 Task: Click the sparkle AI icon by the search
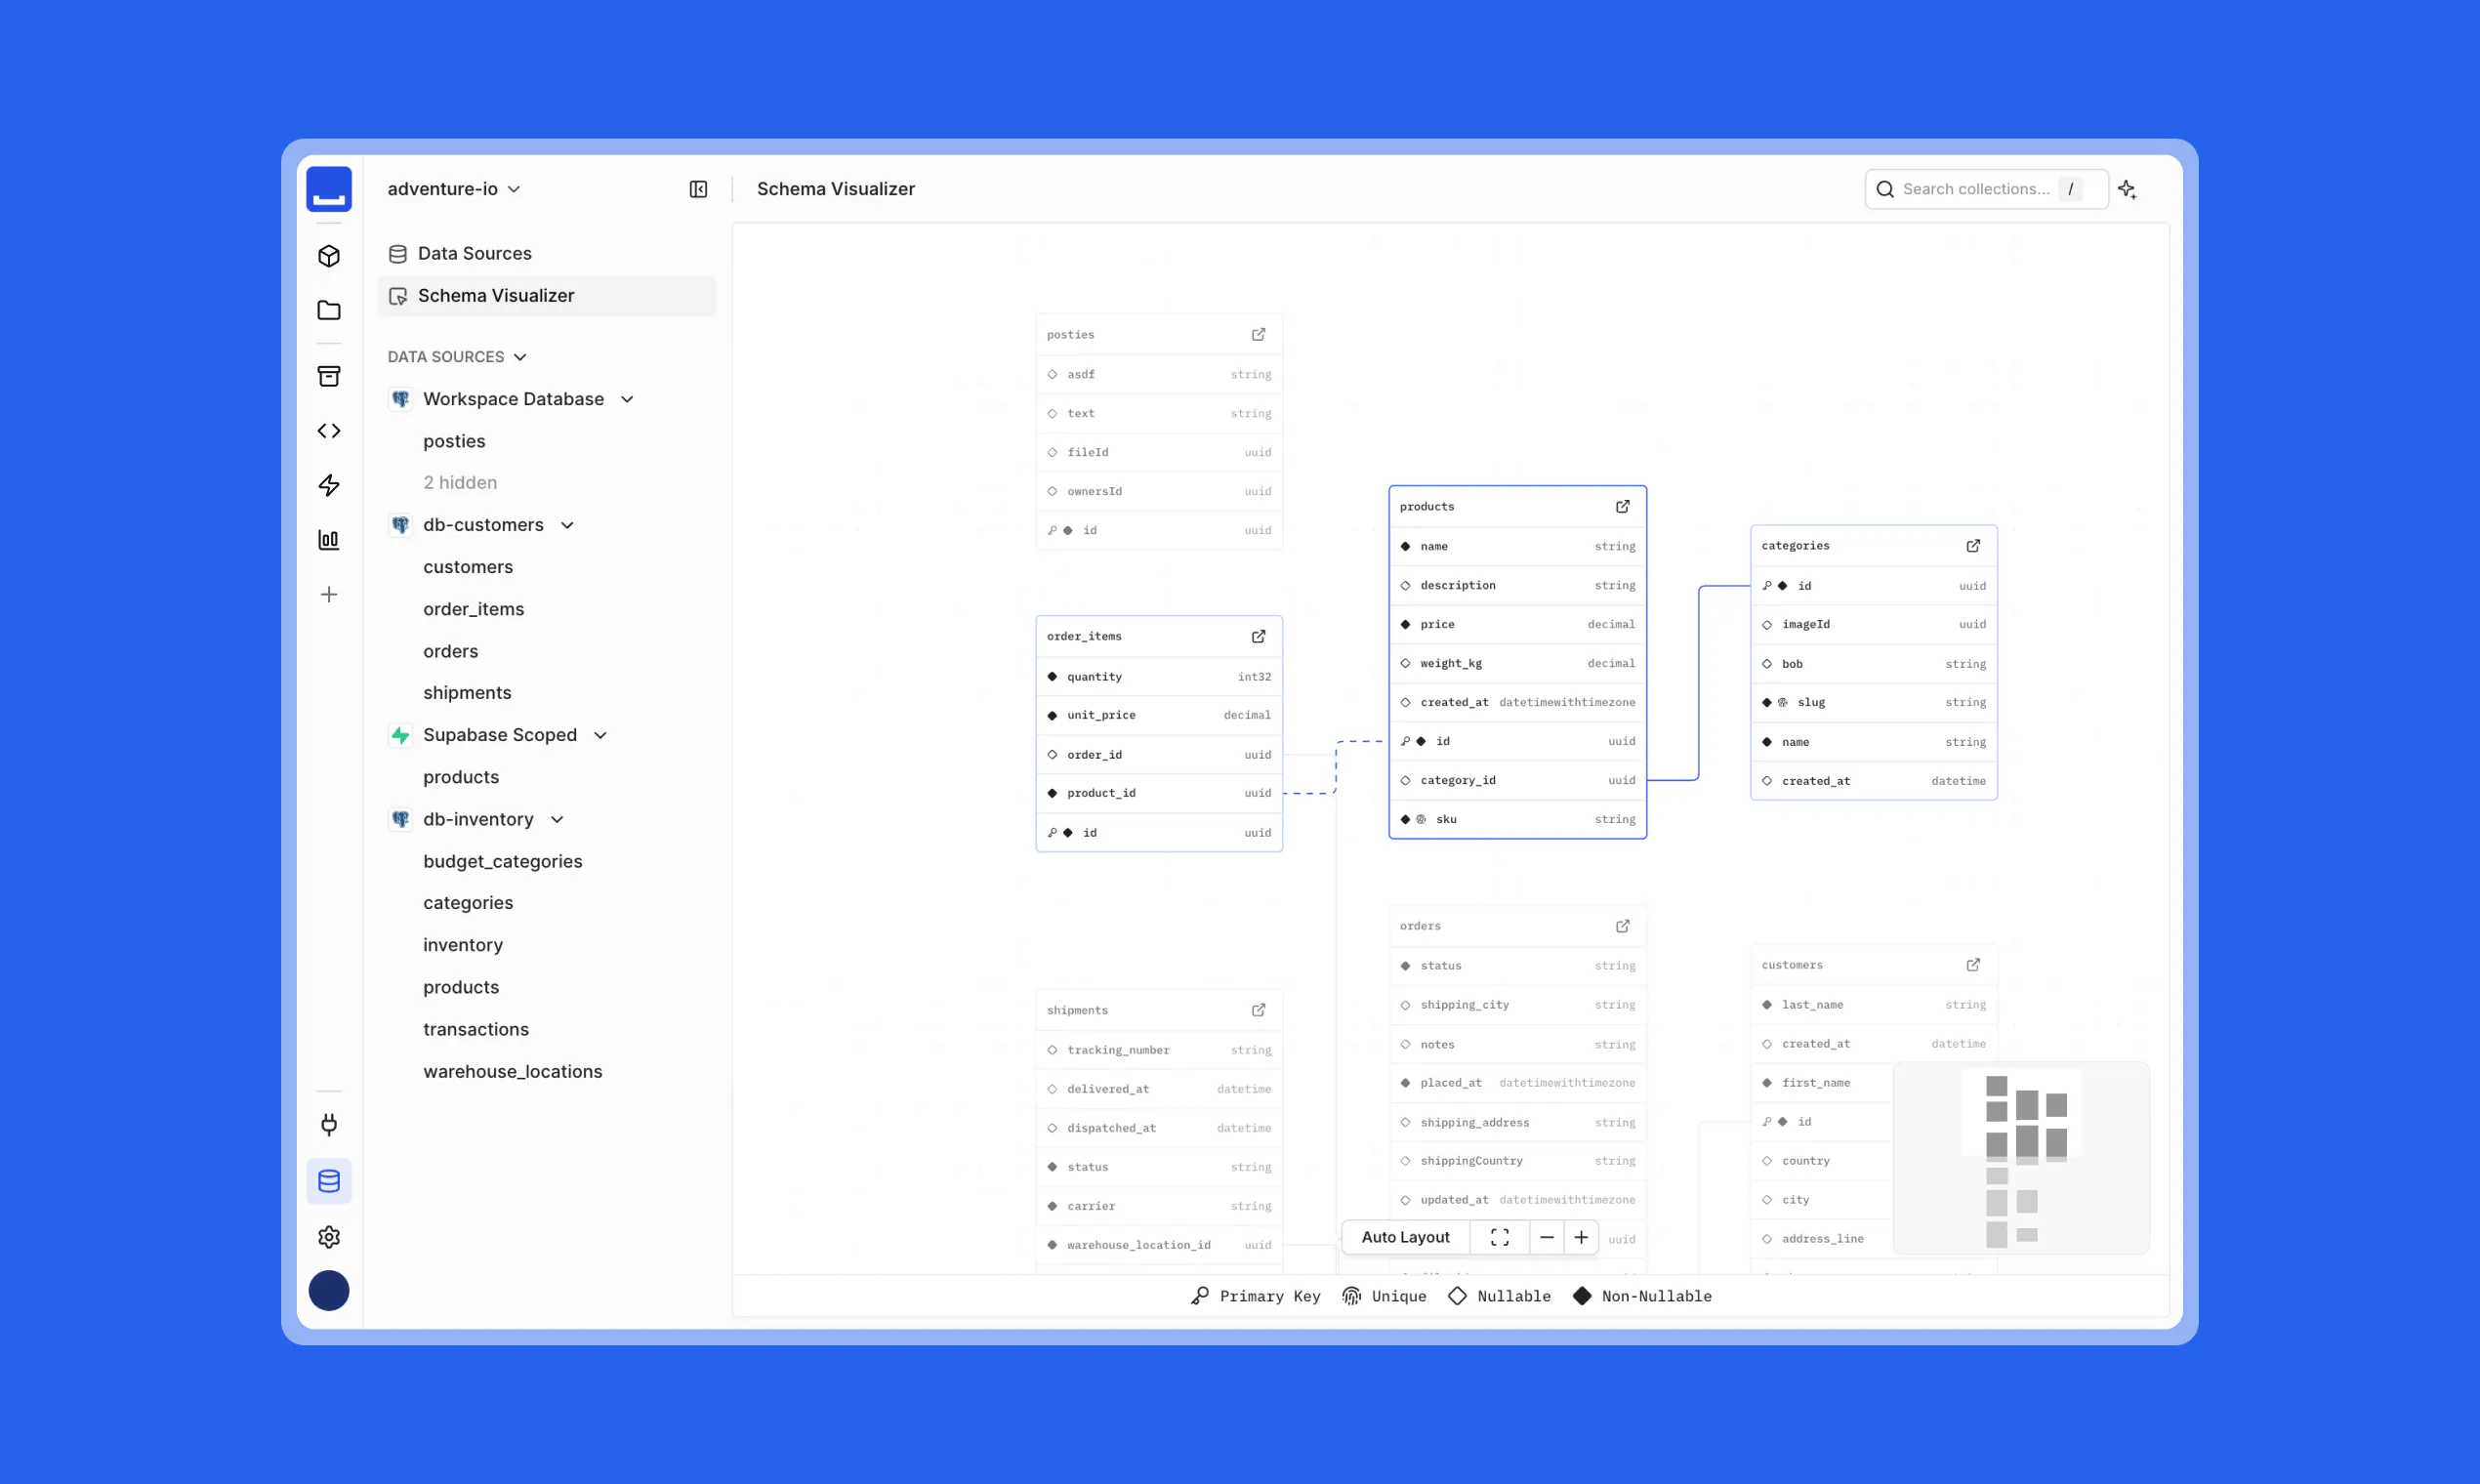coord(2127,189)
